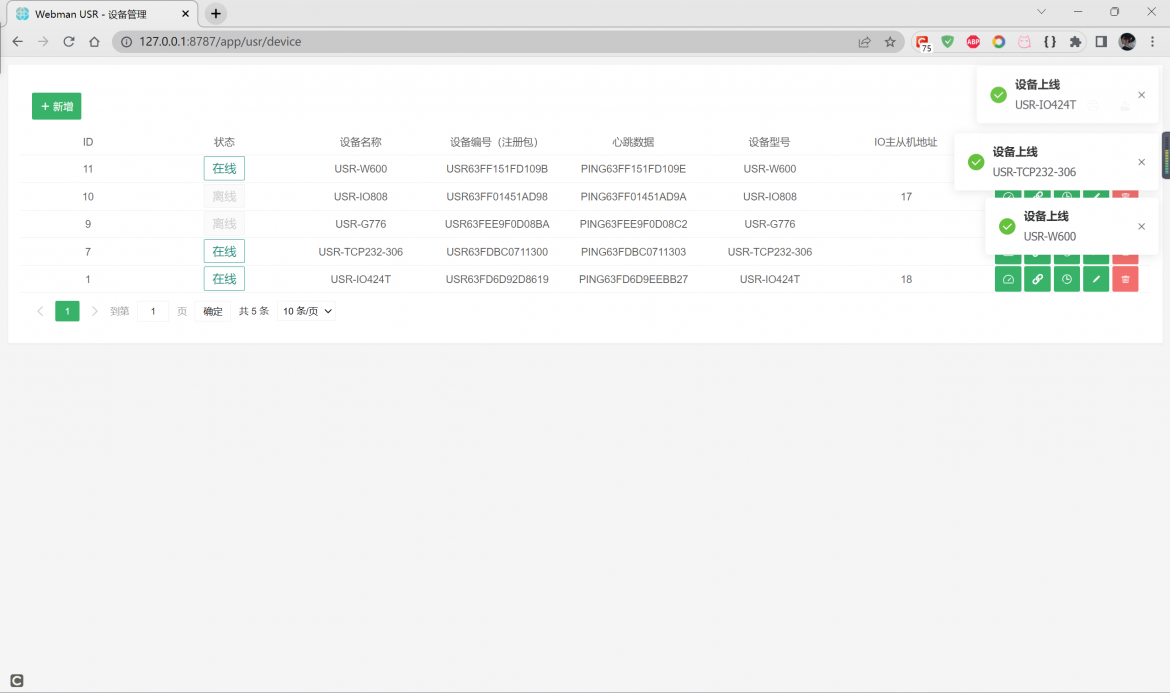Click the 设备编号（注册包） column header
This screenshot has width=1170, height=693.
(x=494, y=142)
